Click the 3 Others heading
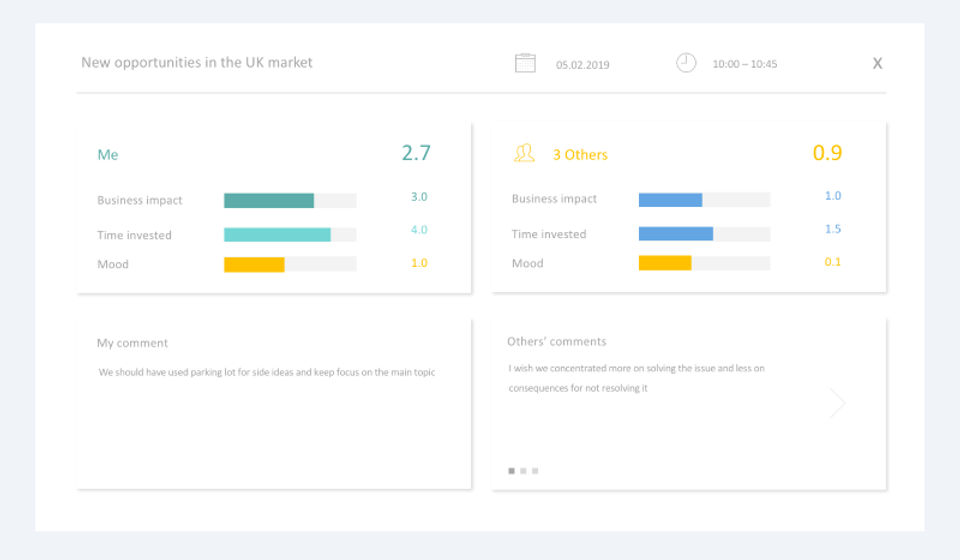Screen dimensions: 960x560 coord(580,155)
